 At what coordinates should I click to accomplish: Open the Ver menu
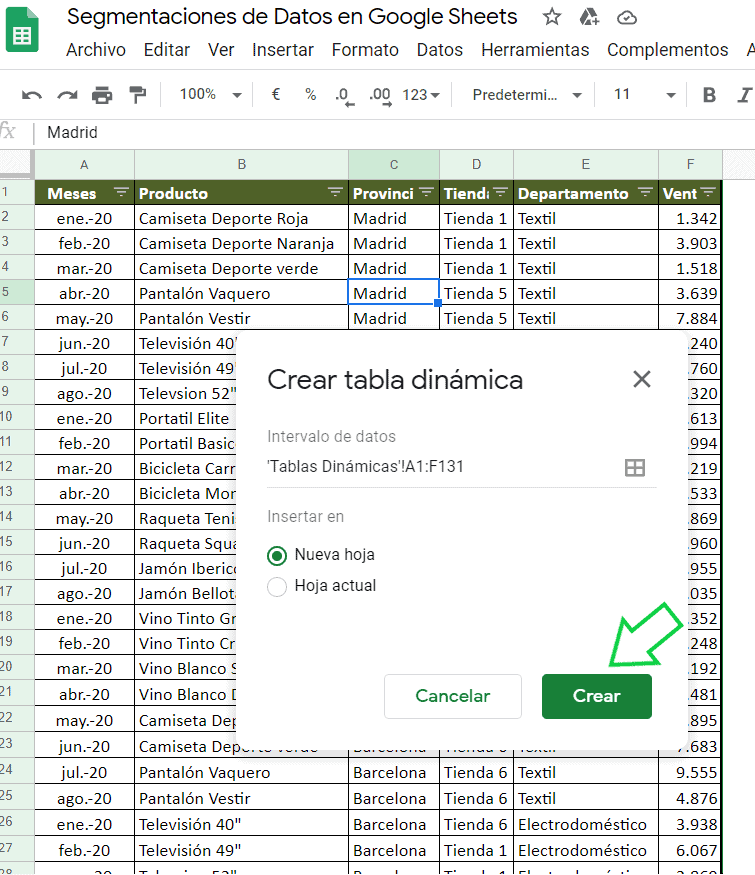coord(221,50)
